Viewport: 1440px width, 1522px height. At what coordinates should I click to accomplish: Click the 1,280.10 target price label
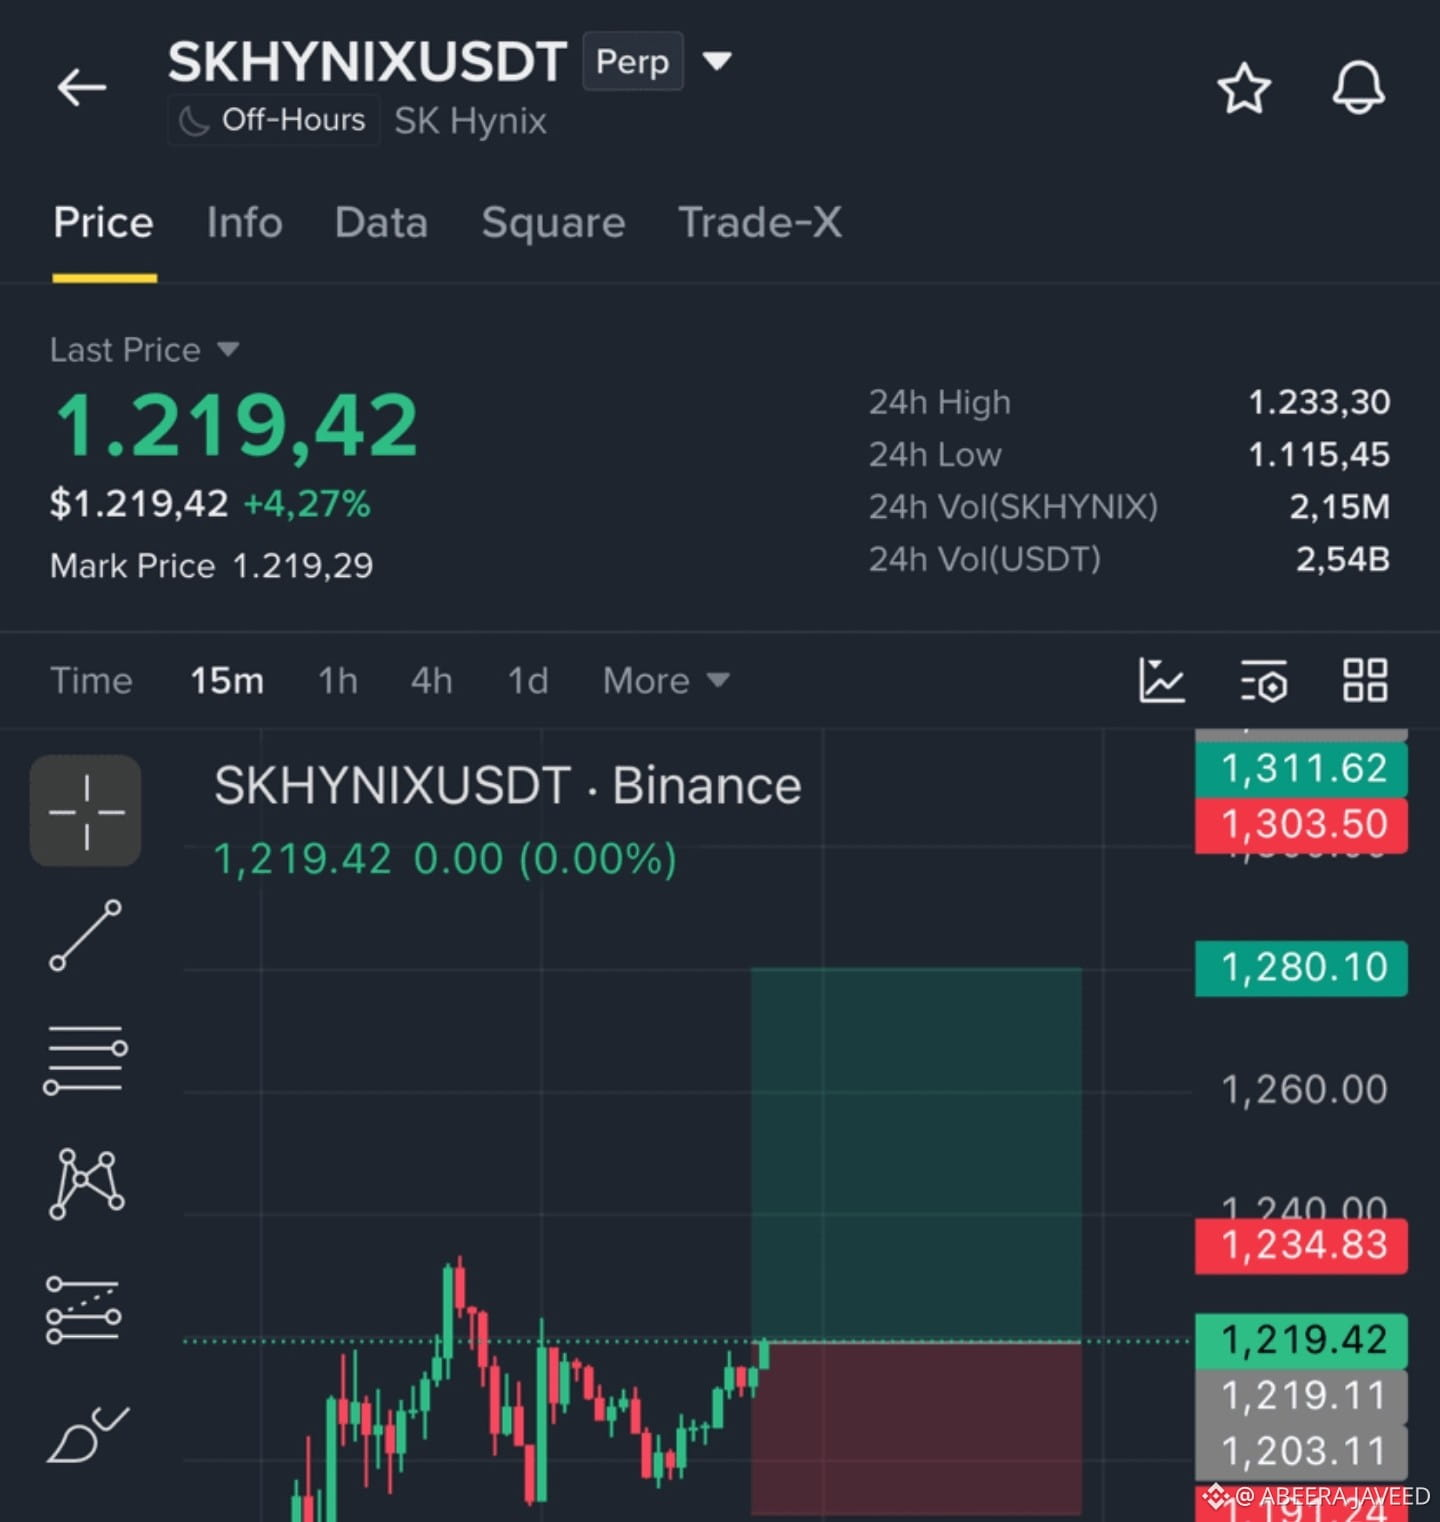1301,968
